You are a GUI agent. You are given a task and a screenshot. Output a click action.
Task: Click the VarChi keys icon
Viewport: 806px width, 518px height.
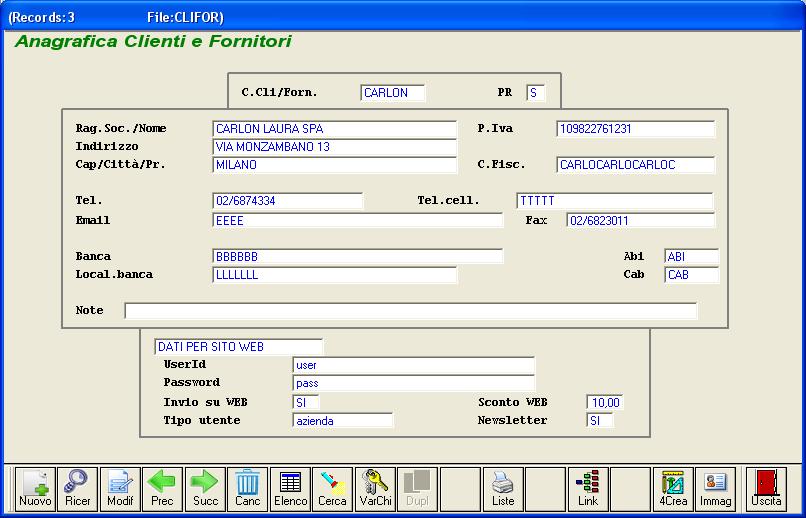tap(375, 489)
